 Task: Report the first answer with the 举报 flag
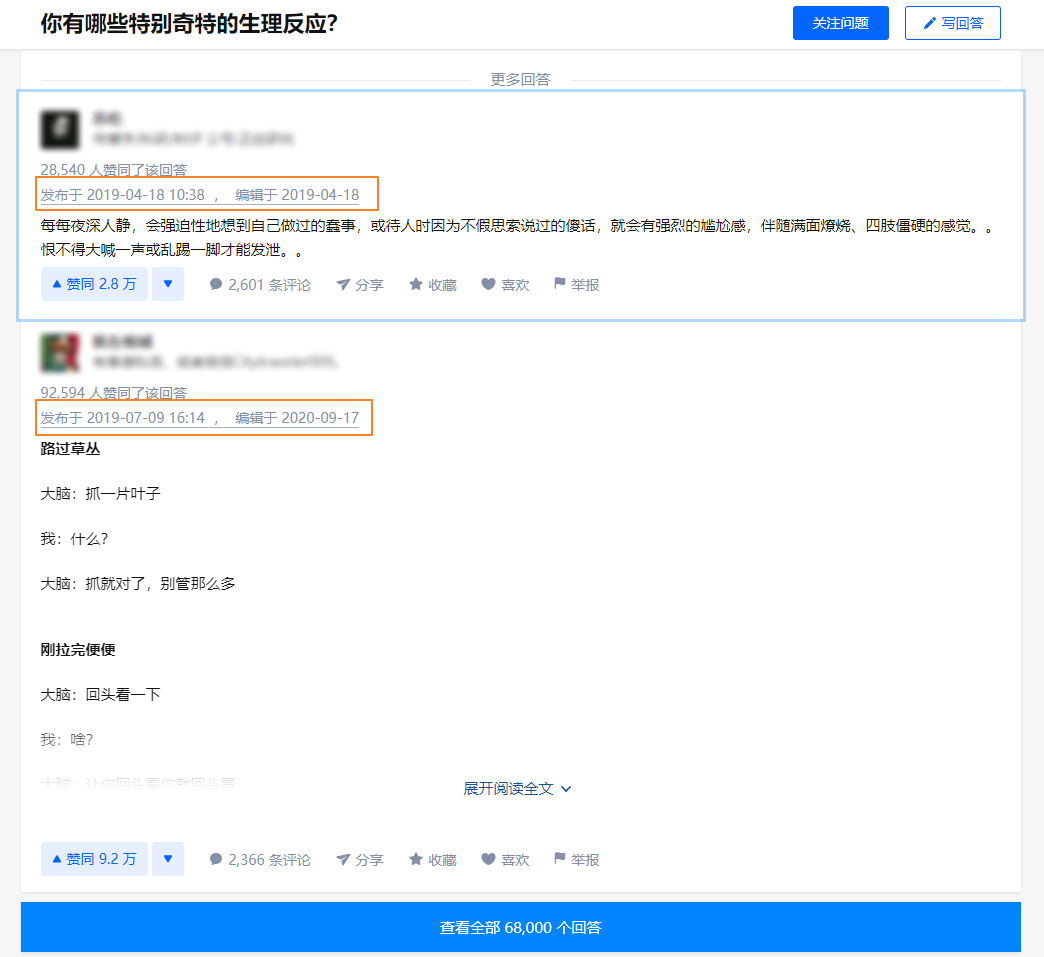tap(576, 284)
